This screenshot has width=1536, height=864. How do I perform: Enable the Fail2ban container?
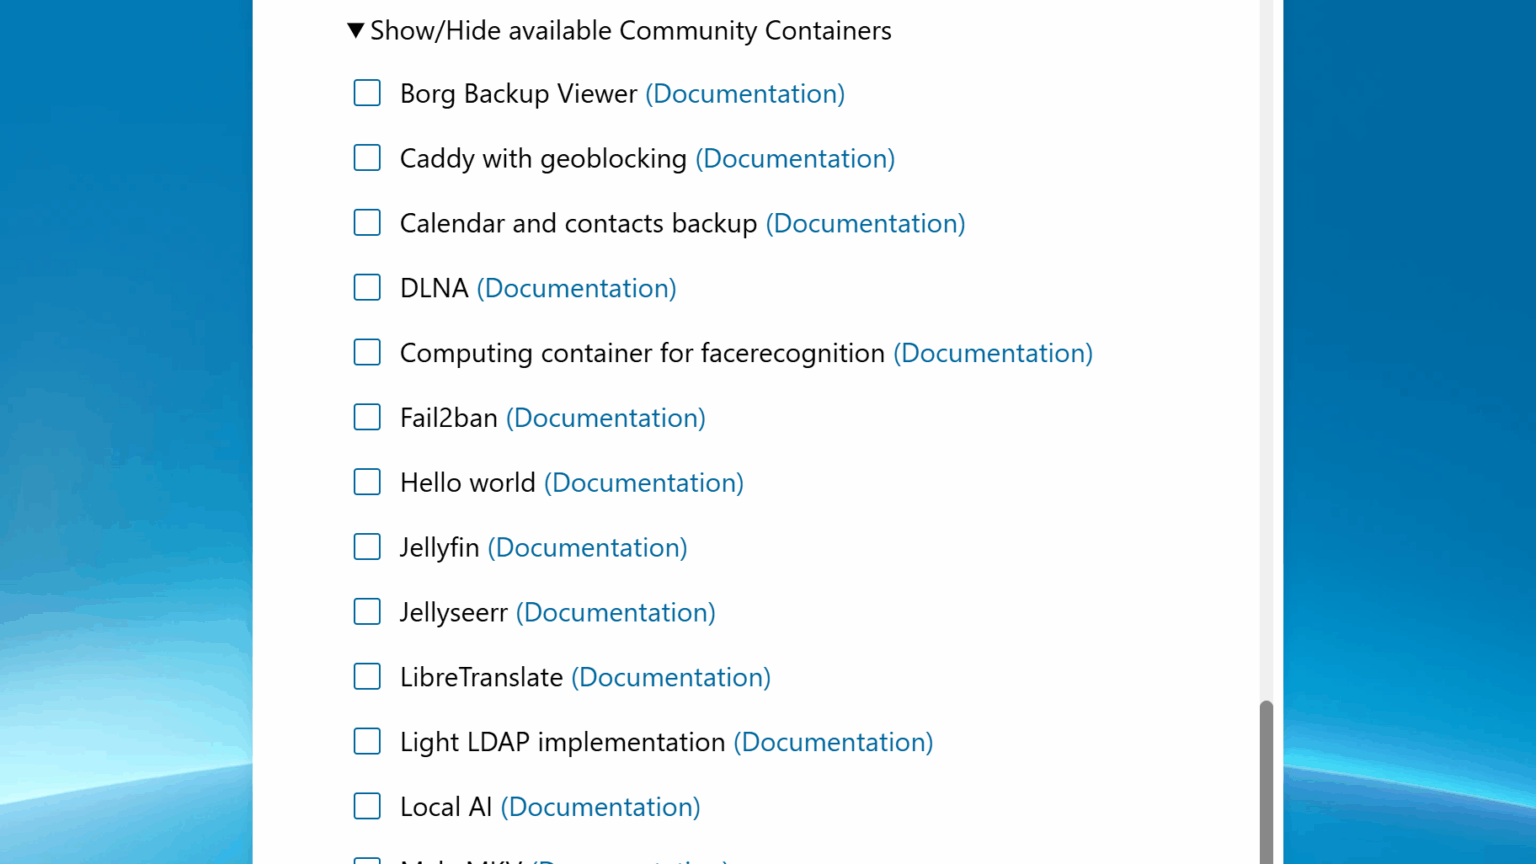click(x=367, y=417)
